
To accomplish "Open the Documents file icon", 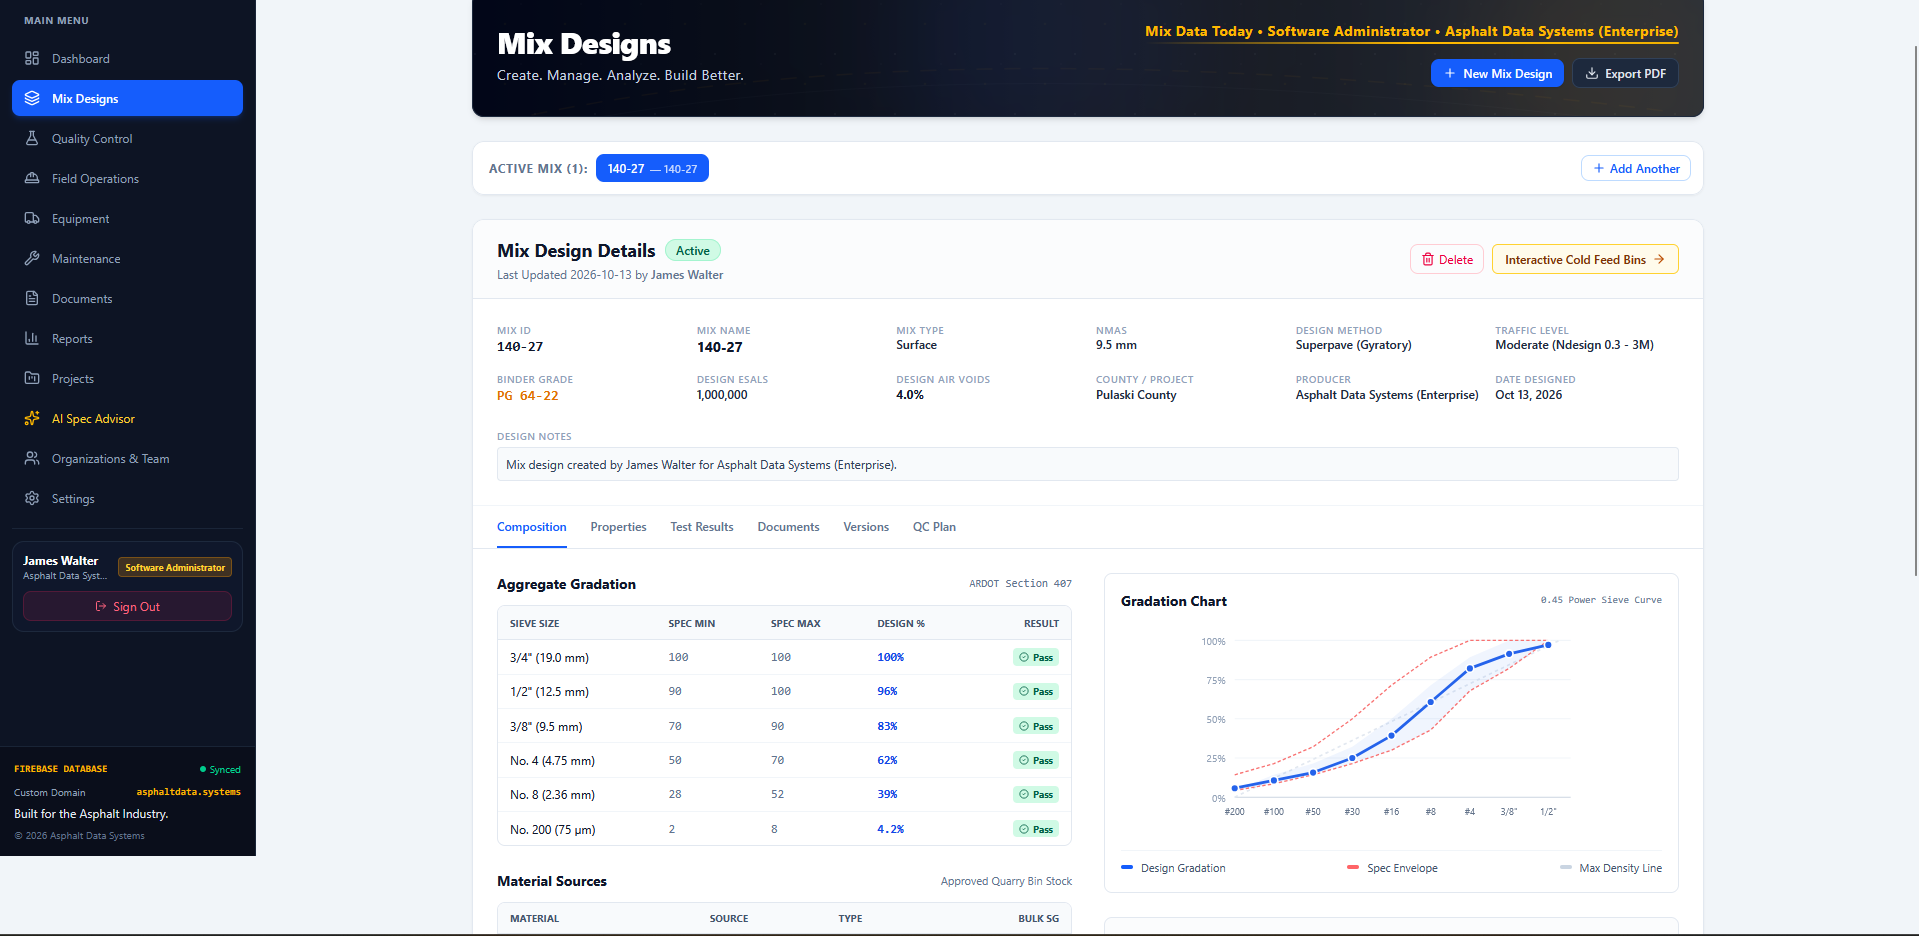I will [32, 298].
